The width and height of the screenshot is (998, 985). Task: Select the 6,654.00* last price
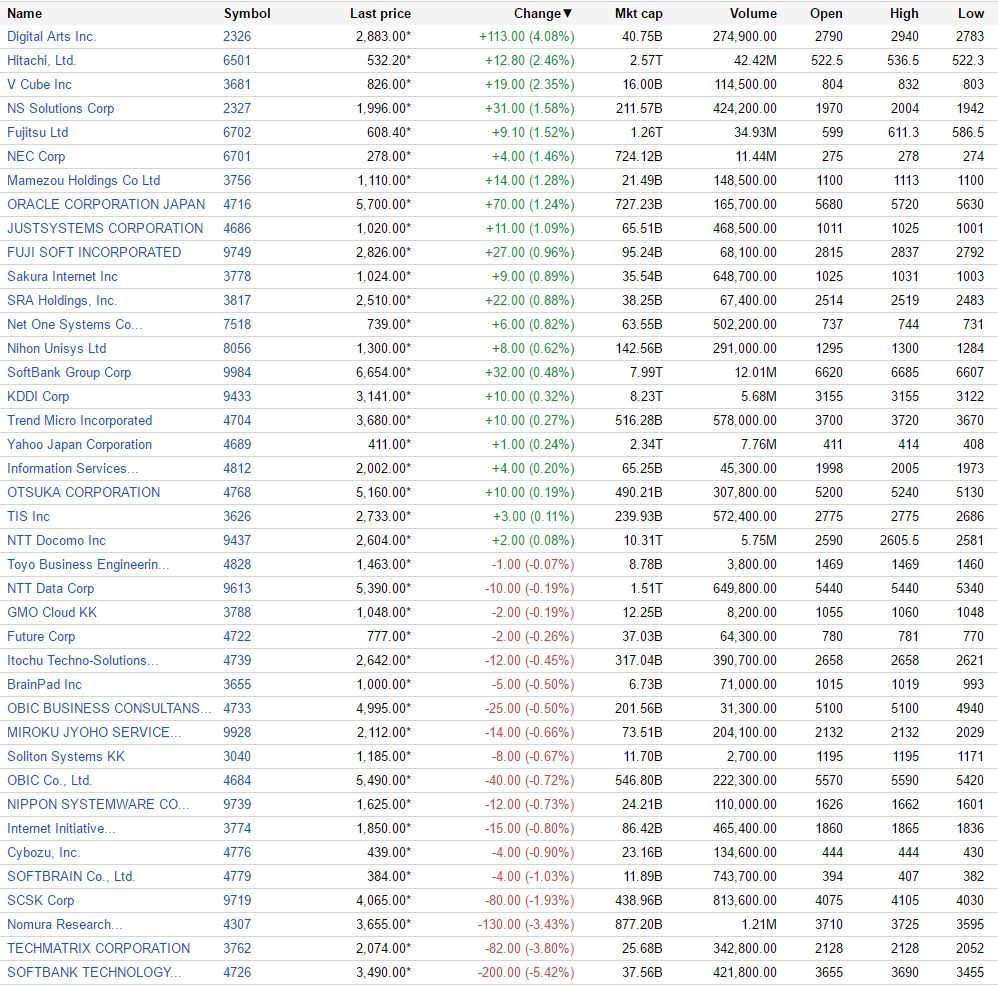click(384, 373)
